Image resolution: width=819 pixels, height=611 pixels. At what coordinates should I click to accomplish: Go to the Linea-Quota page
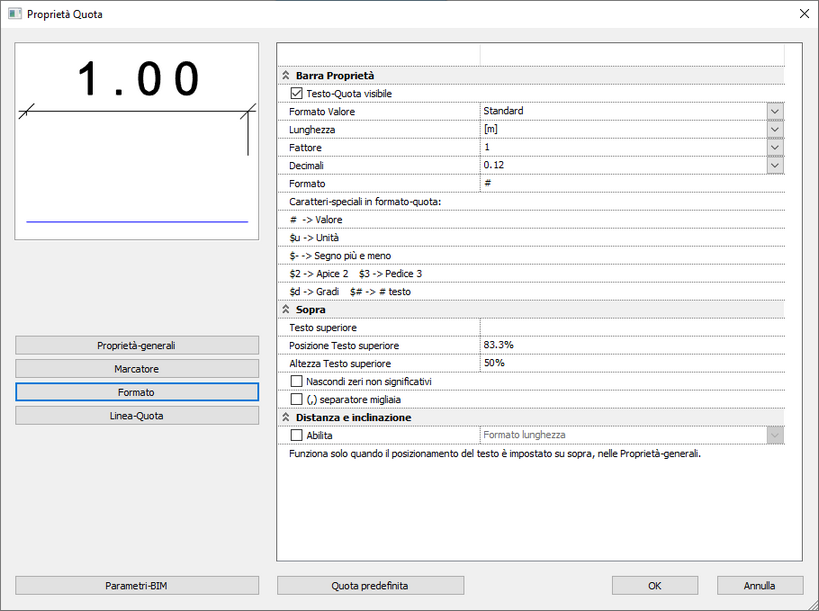137,416
